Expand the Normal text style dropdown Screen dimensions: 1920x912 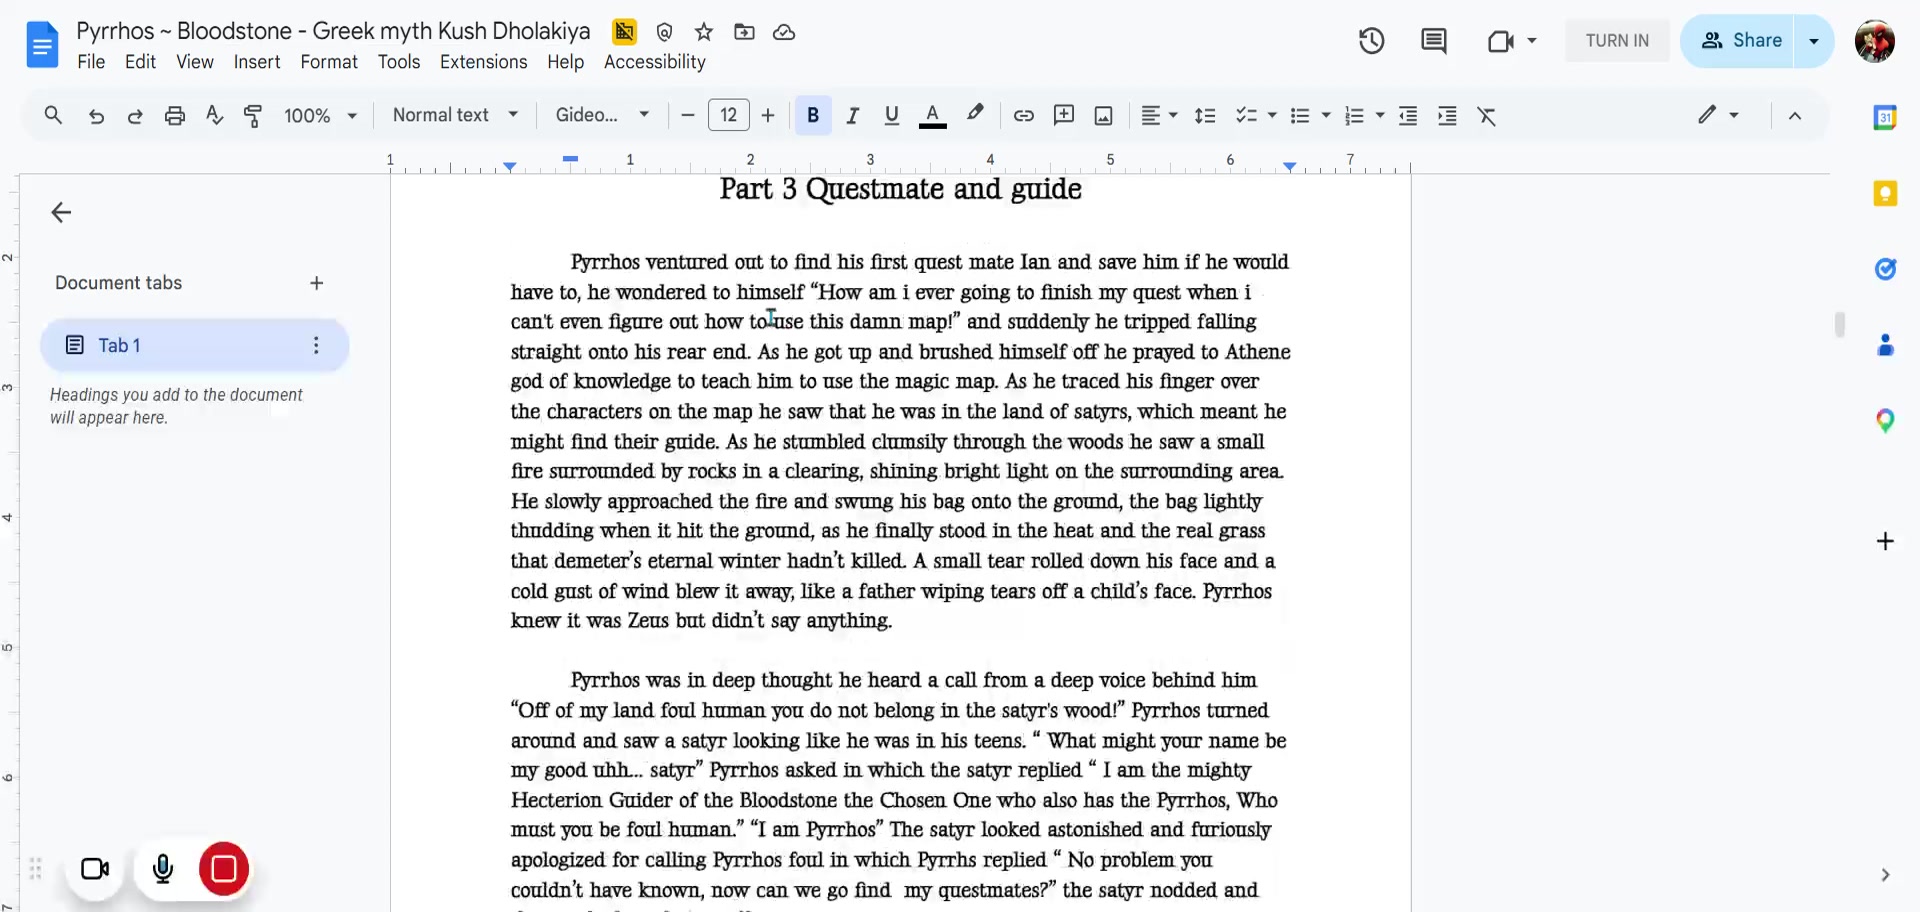tap(455, 115)
